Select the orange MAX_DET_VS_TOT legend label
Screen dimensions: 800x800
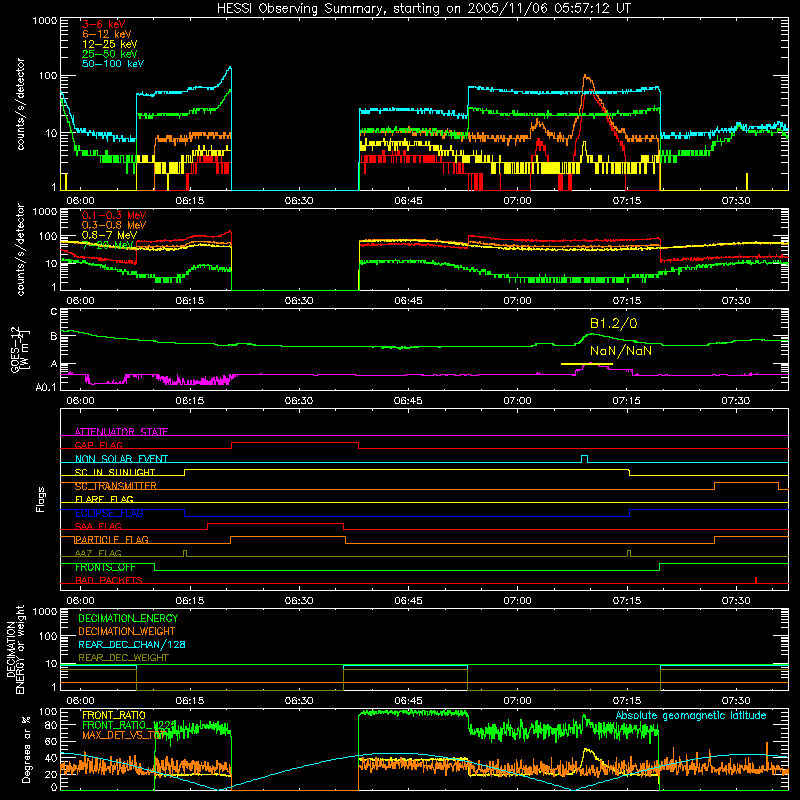pos(123,735)
